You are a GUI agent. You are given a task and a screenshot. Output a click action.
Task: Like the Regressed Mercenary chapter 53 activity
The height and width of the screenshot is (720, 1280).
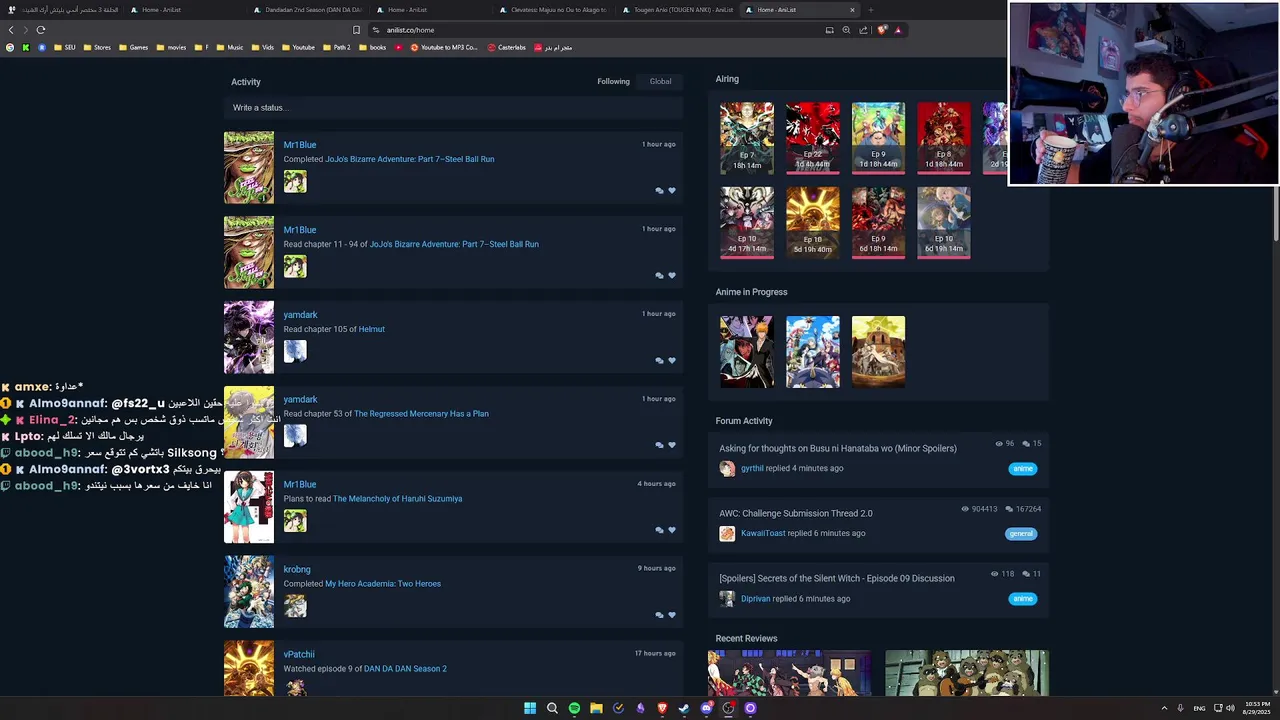(x=672, y=445)
